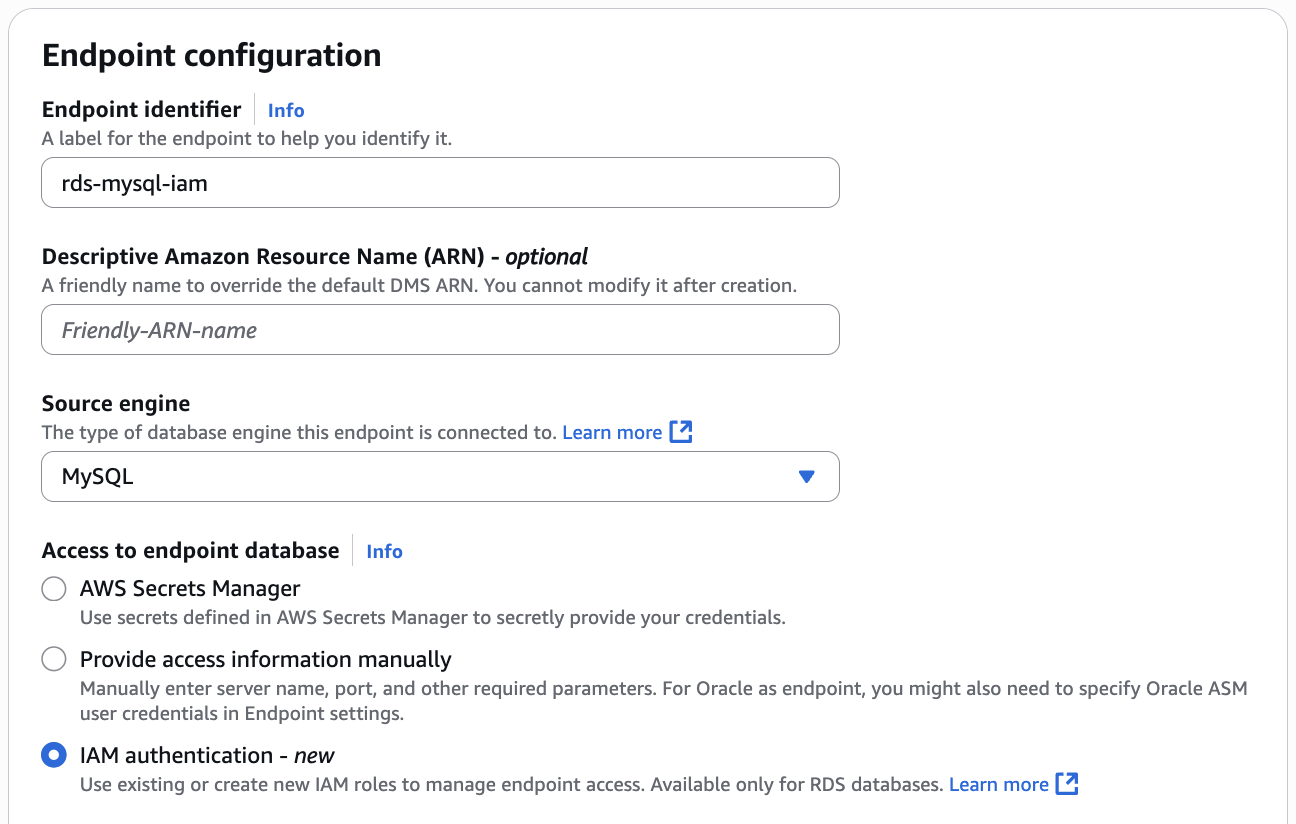Click the "AWS Secrets Manager" option label
This screenshot has height=824, width=1296.
coord(190,588)
